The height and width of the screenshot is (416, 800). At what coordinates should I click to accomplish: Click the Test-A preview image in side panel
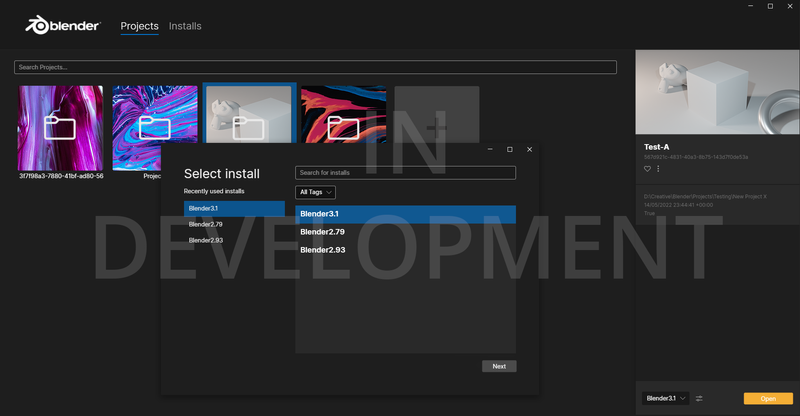[x=717, y=92]
